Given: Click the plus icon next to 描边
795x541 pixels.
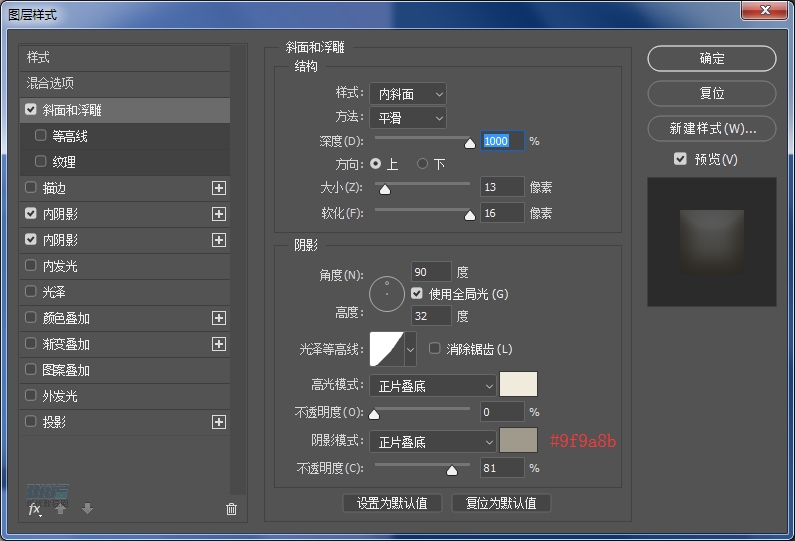Looking at the screenshot, I should pyautogui.click(x=219, y=188).
